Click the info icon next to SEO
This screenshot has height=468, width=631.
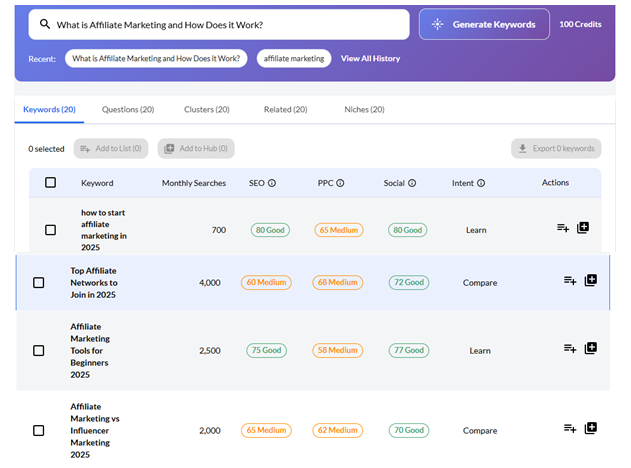pos(272,183)
